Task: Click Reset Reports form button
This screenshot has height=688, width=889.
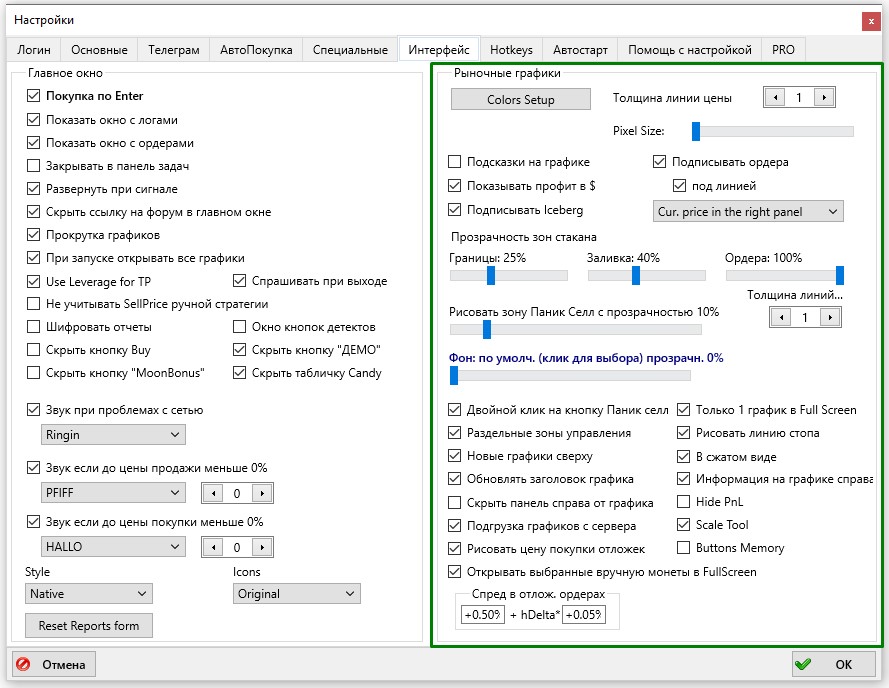Action: click(88, 626)
